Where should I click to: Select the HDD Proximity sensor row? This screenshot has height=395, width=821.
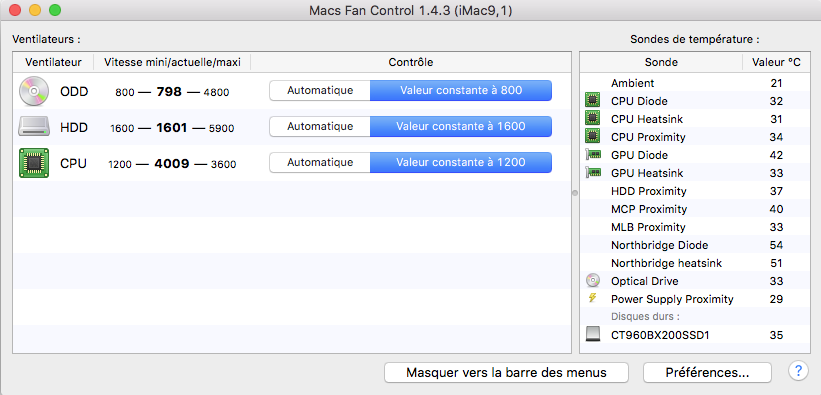695,191
